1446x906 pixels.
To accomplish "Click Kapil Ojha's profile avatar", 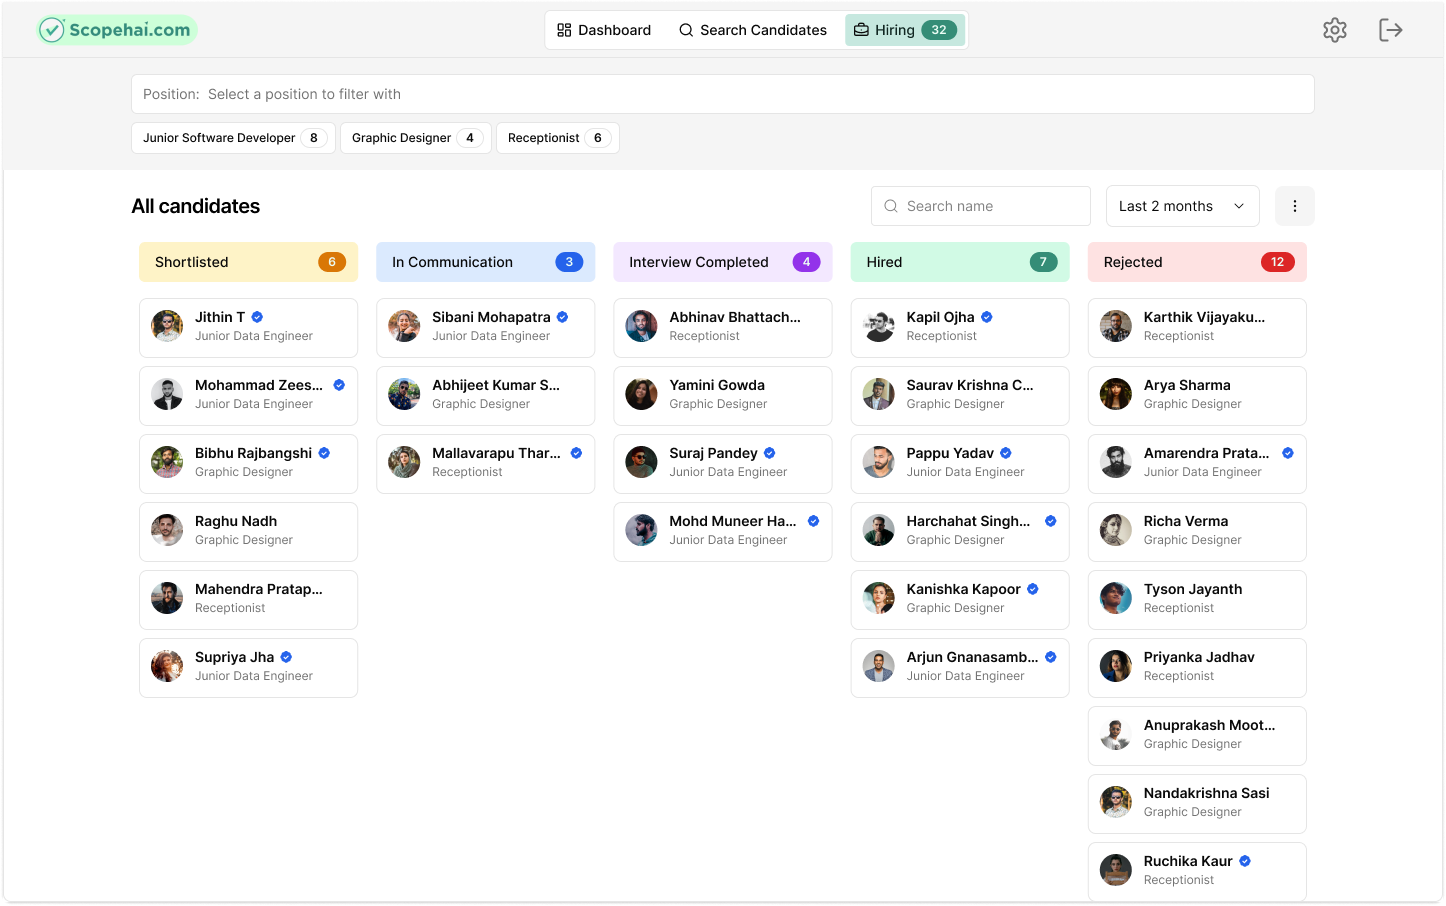I will point(878,326).
